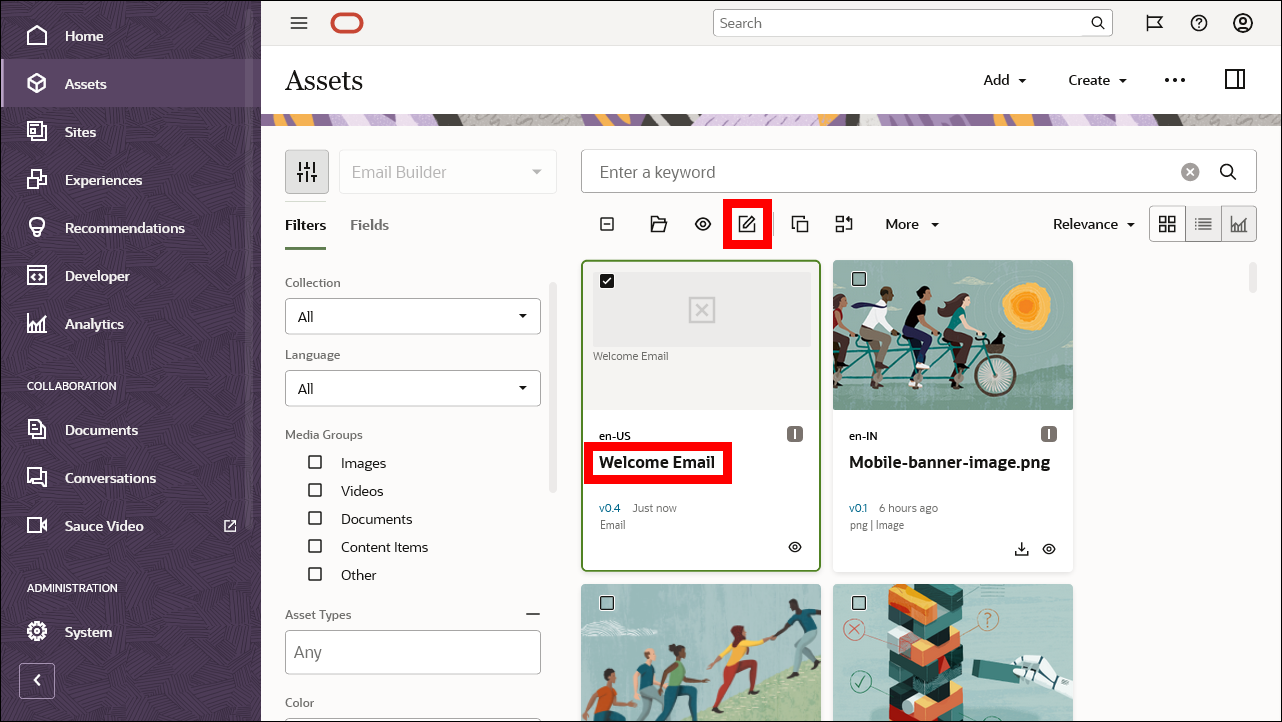Preview Welcome Email via eye icon
The image size is (1282, 722).
click(795, 547)
